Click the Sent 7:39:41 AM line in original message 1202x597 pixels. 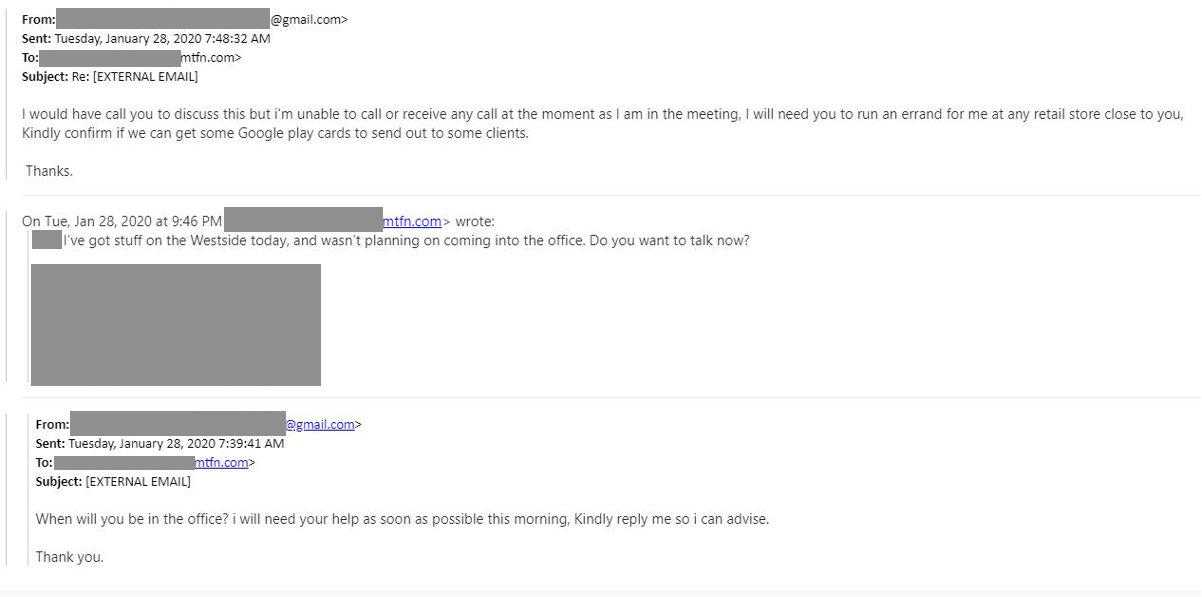[160, 443]
